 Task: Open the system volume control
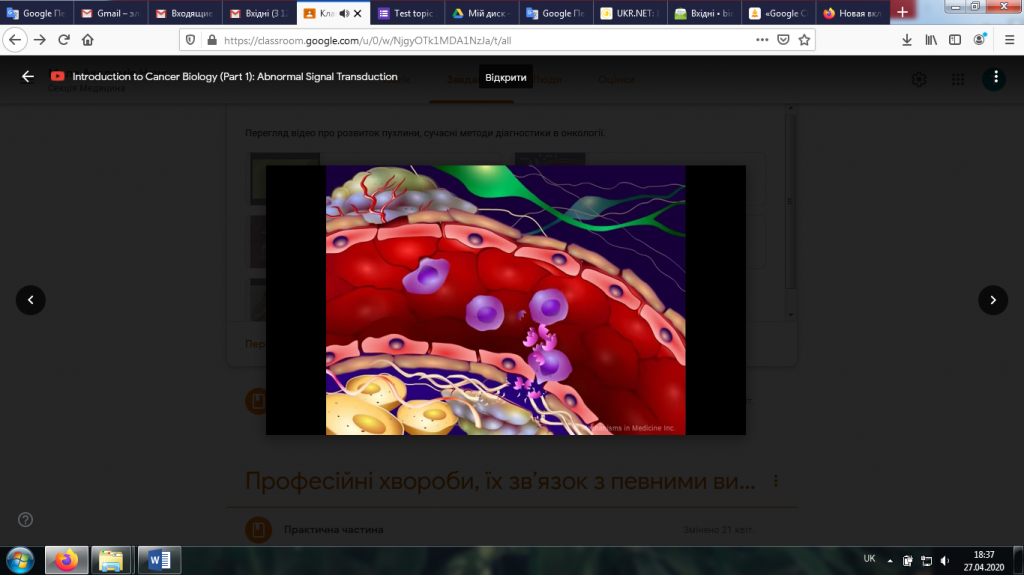(x=944, y=561)
